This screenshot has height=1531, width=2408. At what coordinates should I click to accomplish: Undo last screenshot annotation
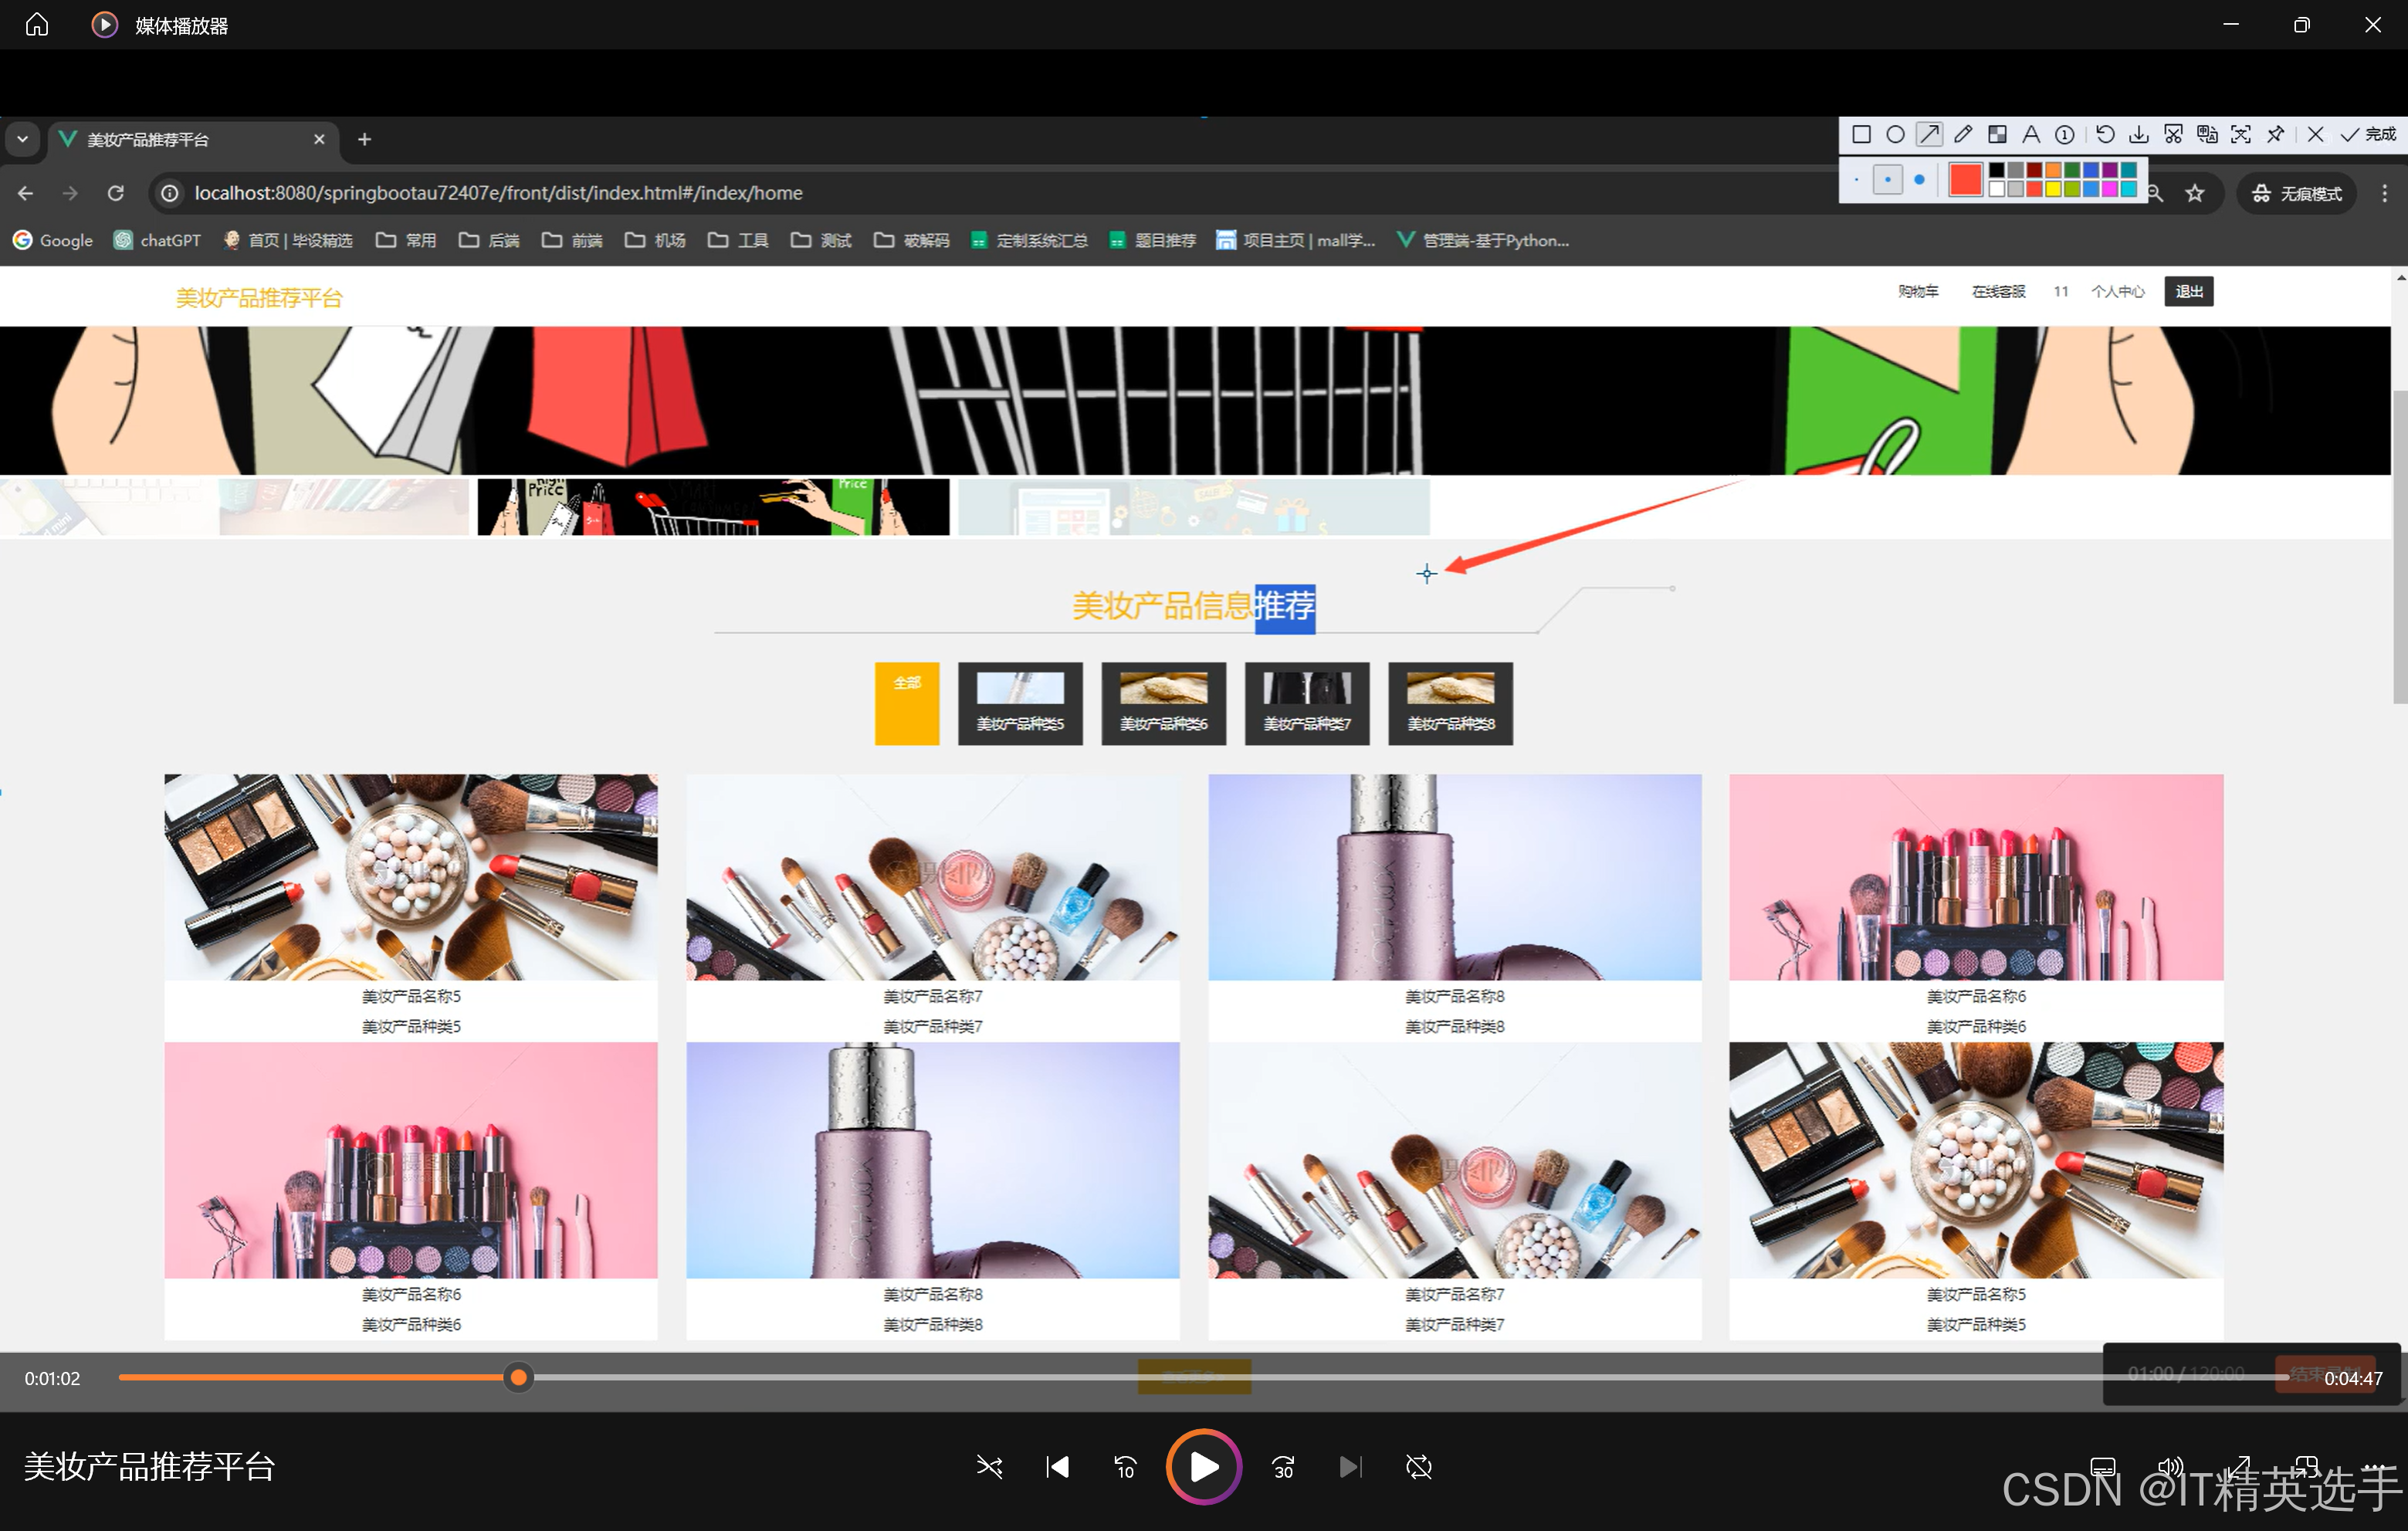point(2105,134)
